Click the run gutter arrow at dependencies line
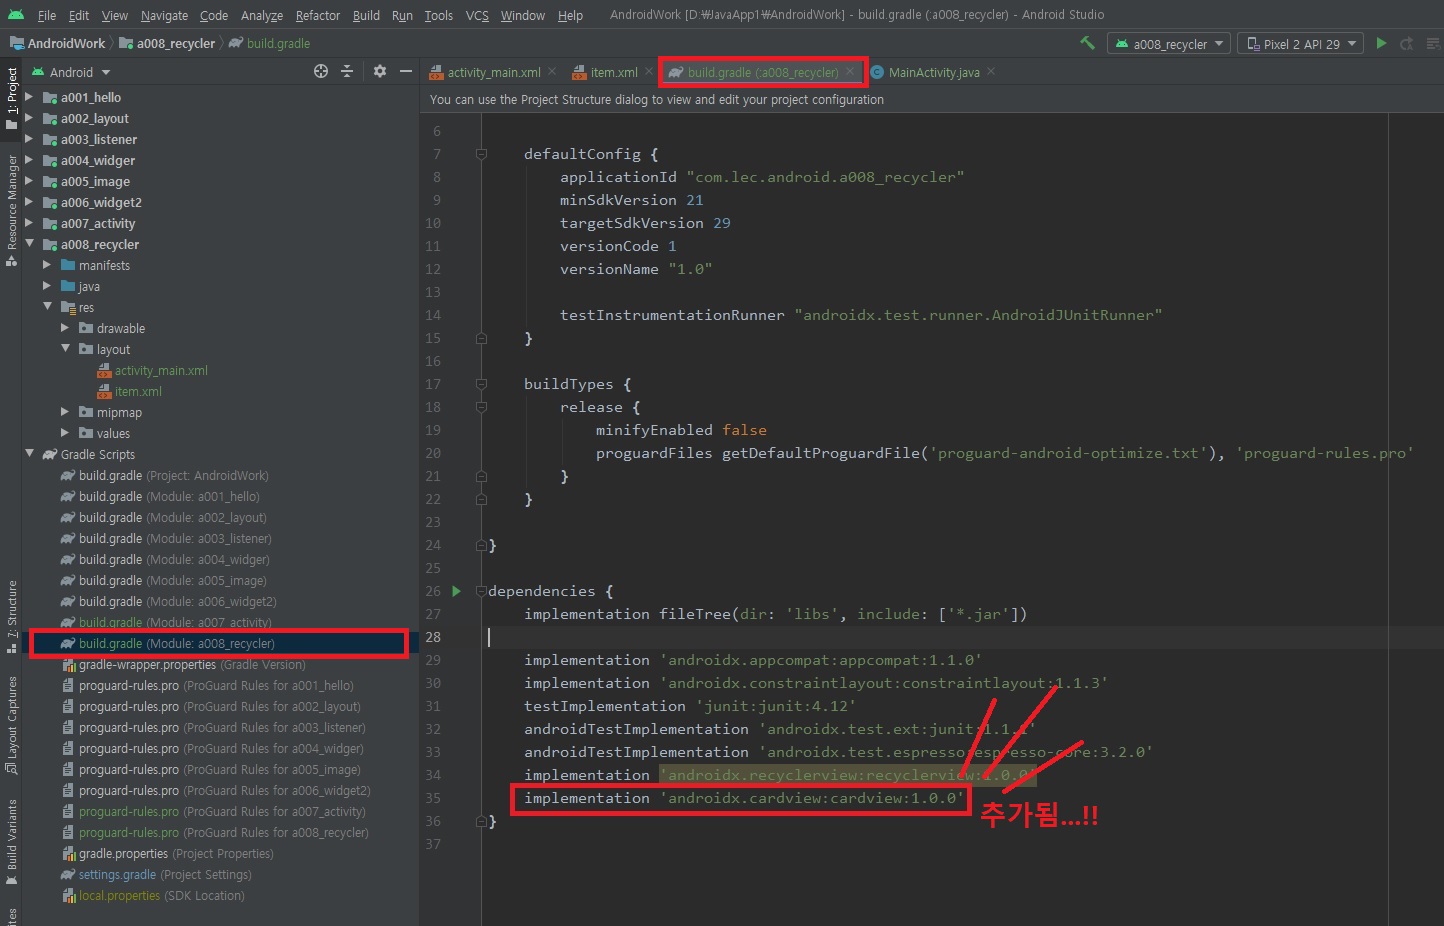This screenshot has height=926, width=1444. pos(457,591)
